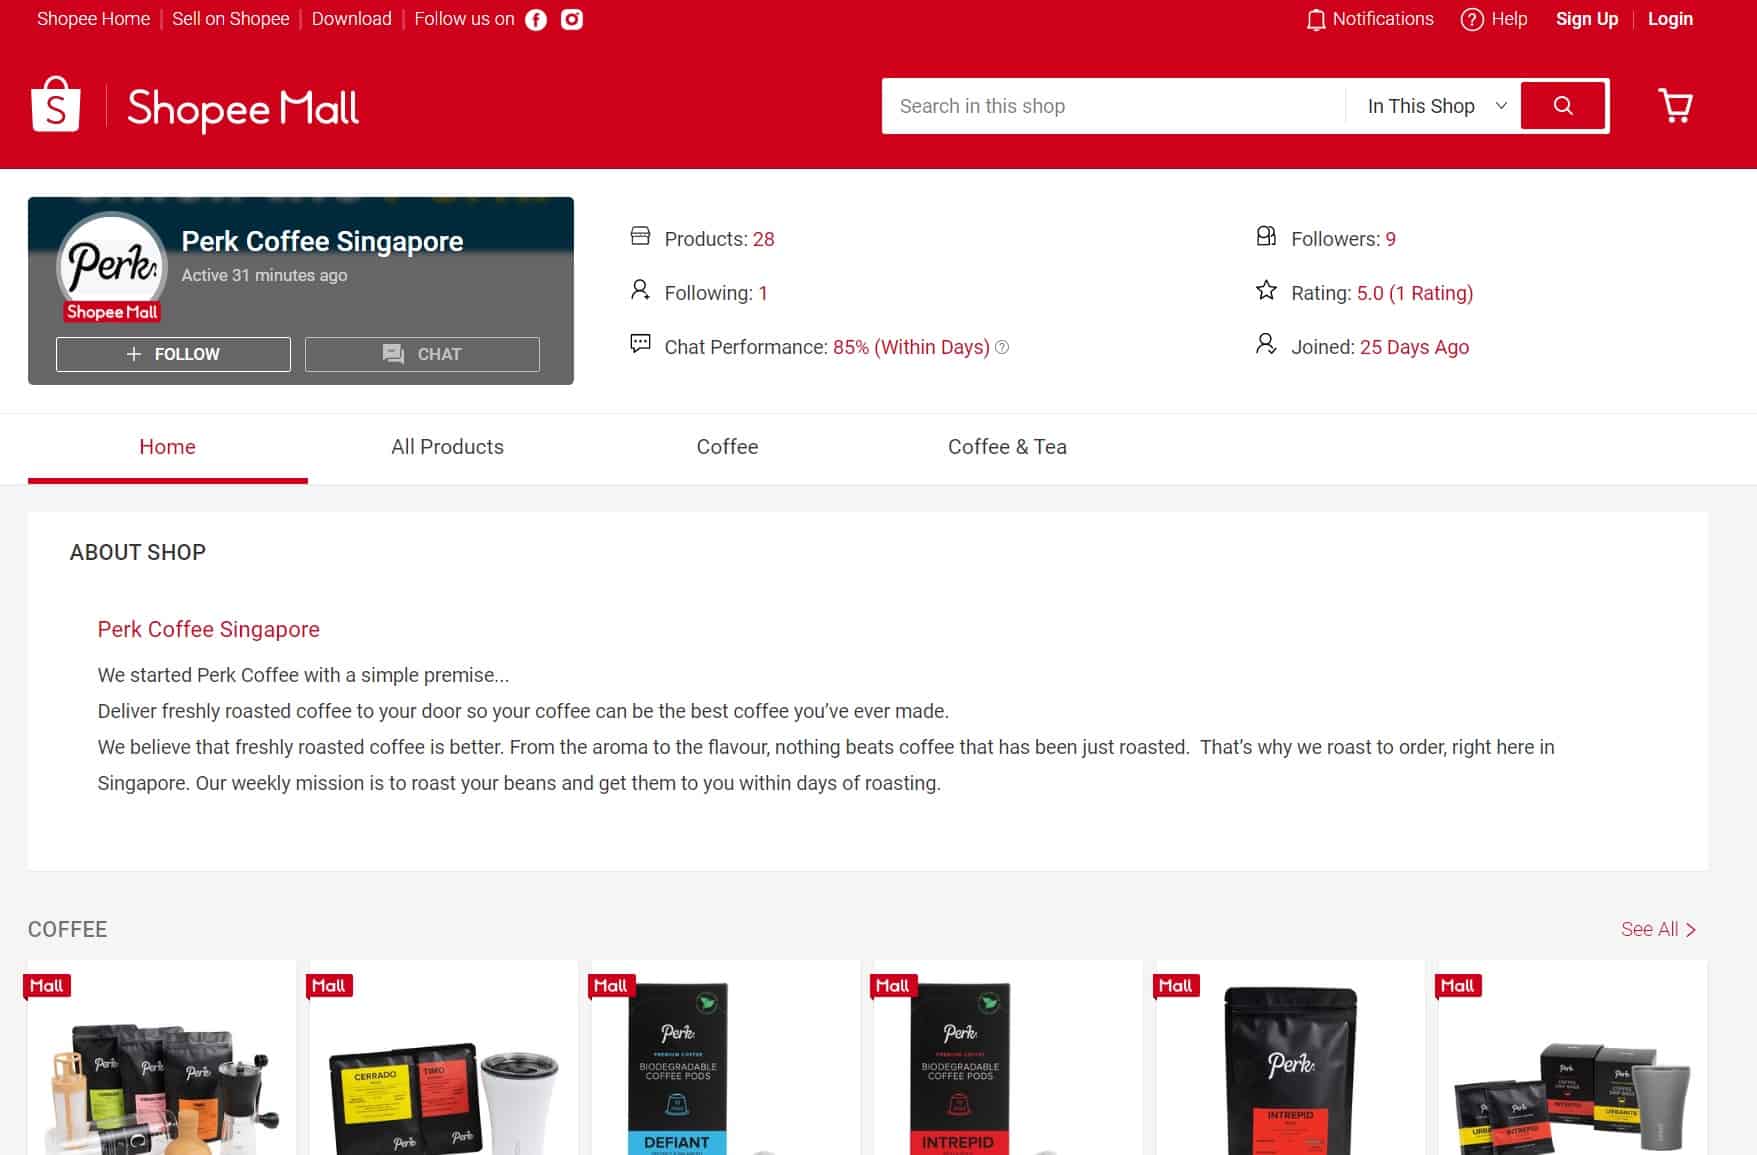This screenshot has height=1155, width=1757.
Task: Open the Defiant biodegradable coffee pods product
Action: point(726,1058)
